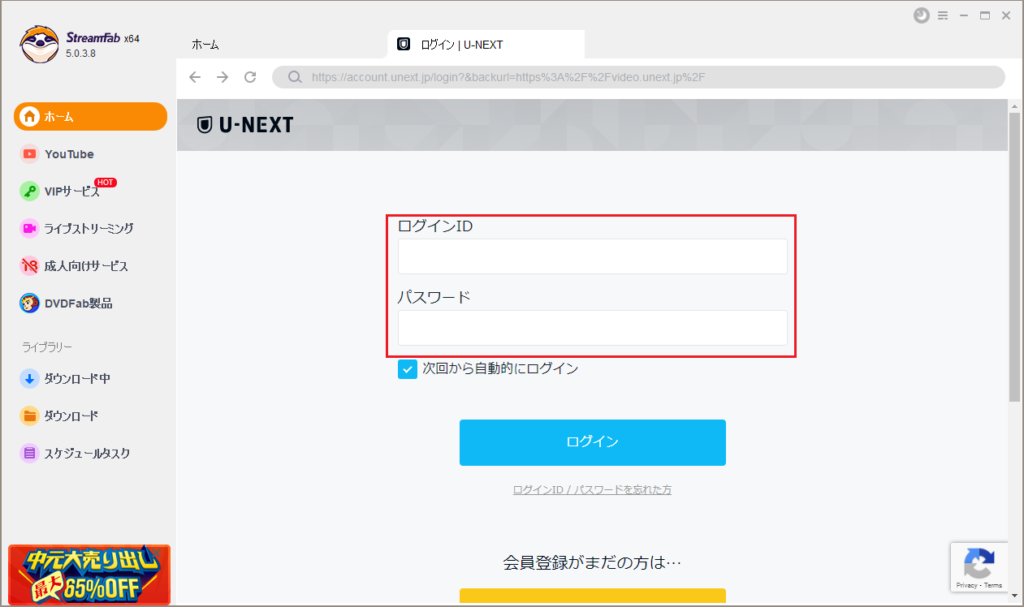Click the blue downloading arrow icon
The width and height of the screenshot is (1024, 607).
pos(29,378)
